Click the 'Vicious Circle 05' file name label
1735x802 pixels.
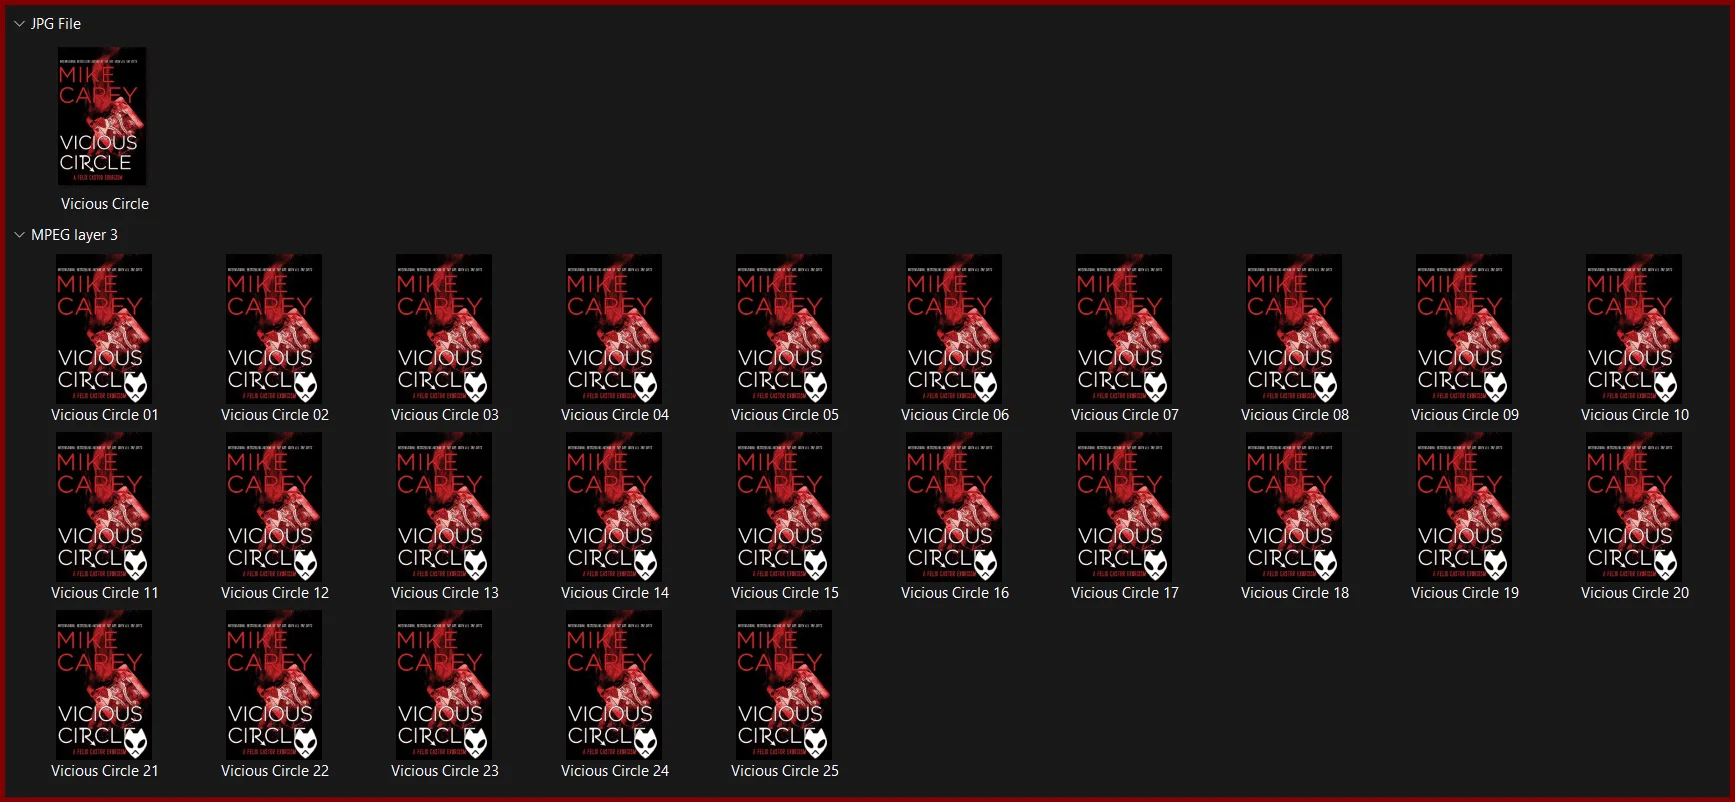[785, 415]
